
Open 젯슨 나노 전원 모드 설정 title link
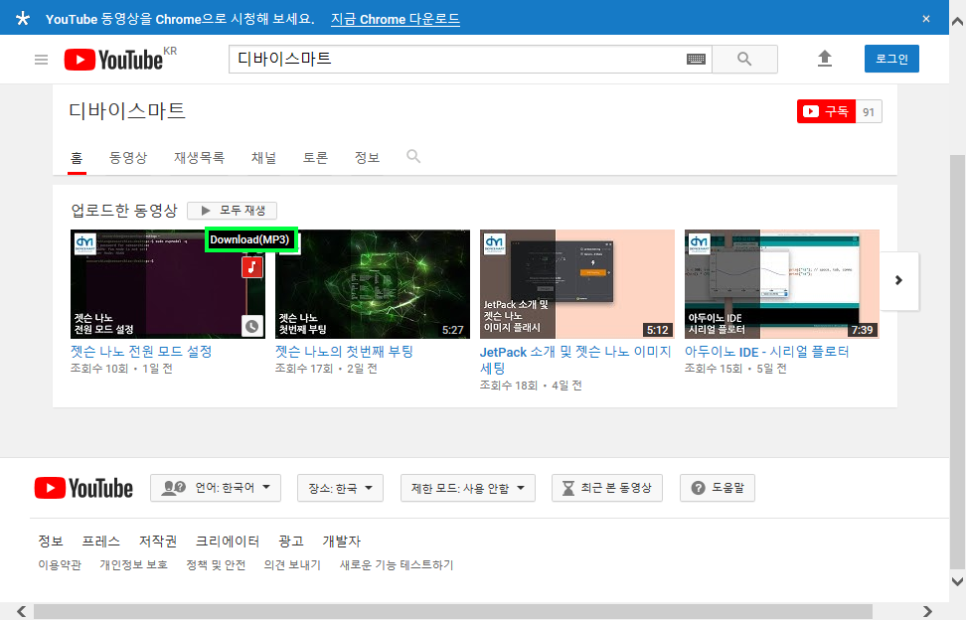[141, 351]
